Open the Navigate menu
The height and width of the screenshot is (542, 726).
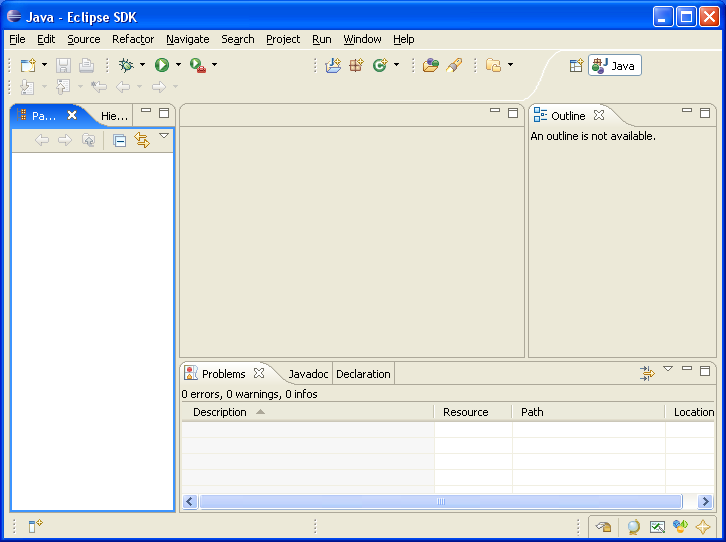(188, 39)
